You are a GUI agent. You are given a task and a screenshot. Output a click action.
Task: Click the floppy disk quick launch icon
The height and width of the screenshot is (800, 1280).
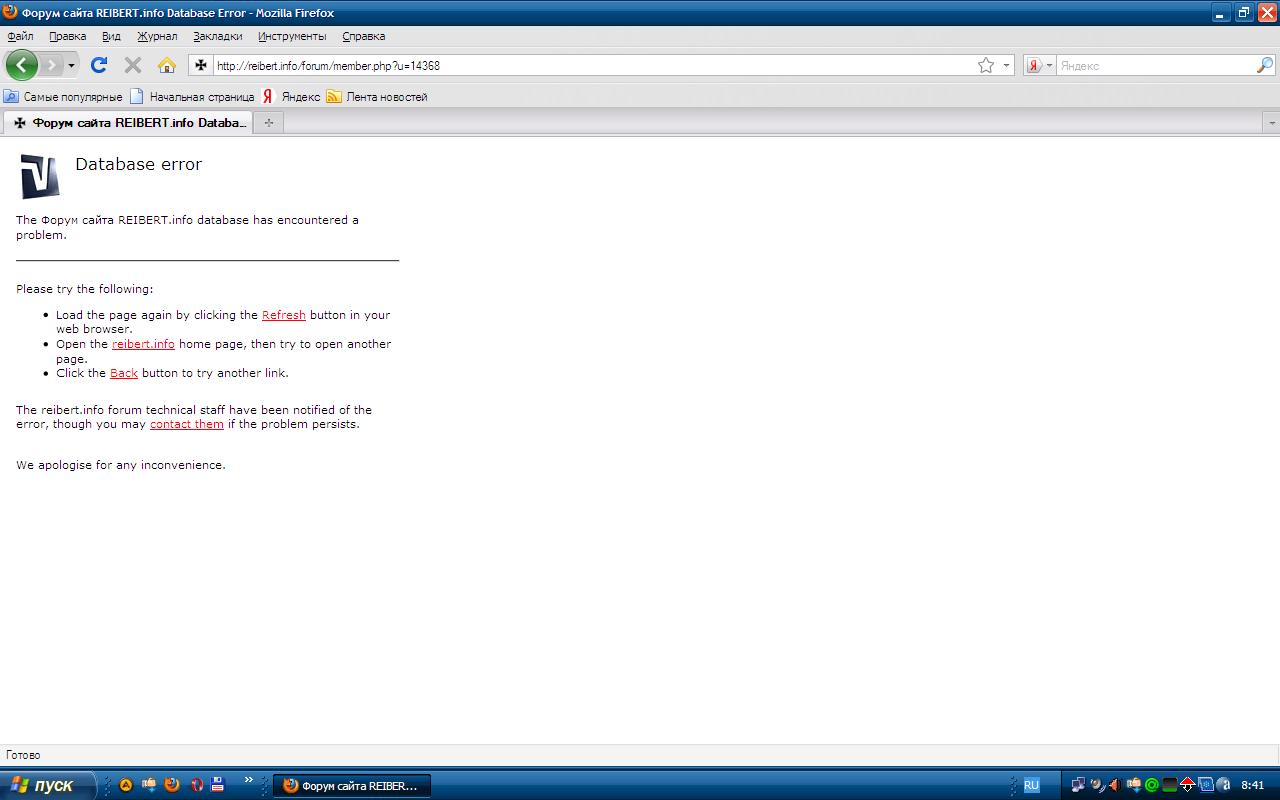pyautogui.click(x=218, y=785)
